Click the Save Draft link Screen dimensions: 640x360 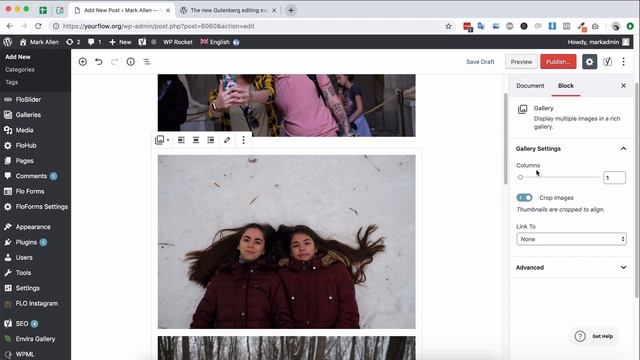tap(480, 62)
